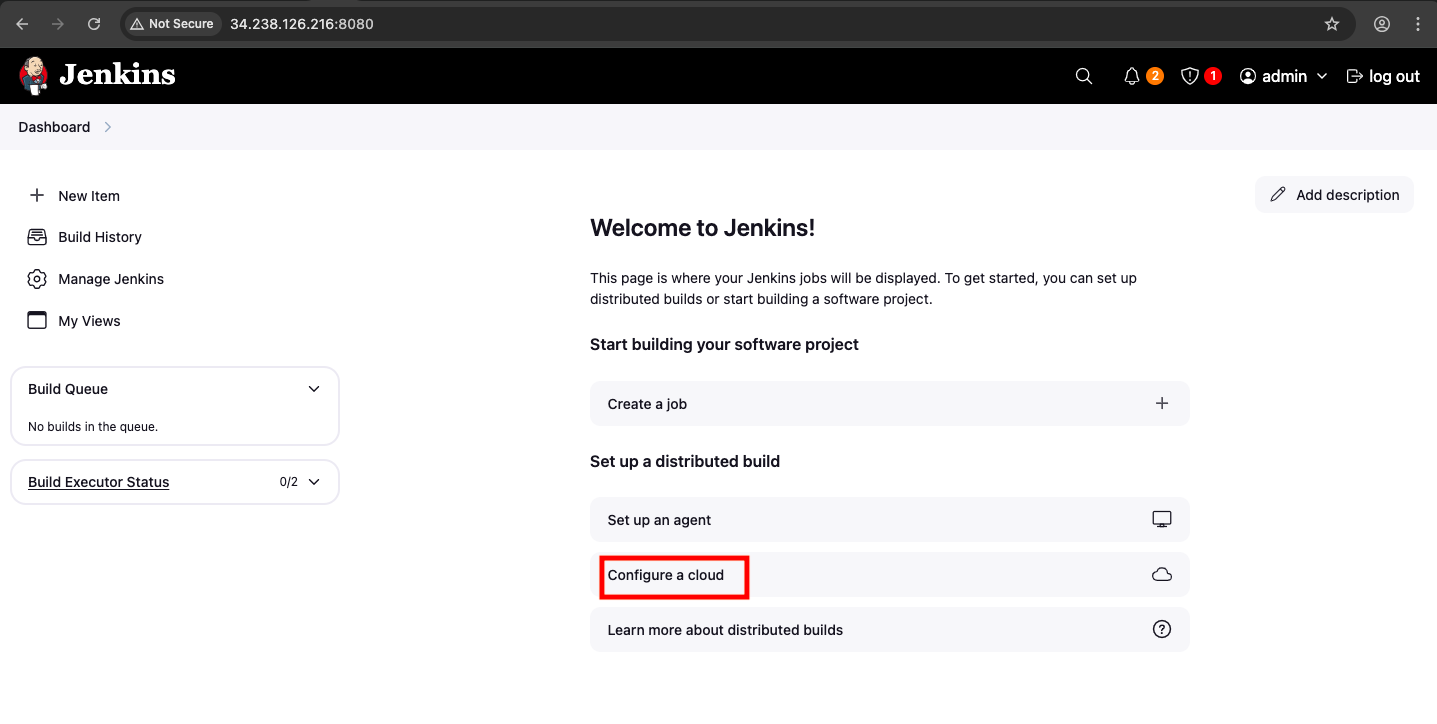Screen dimensions: 1437x724
Task: Expand the Dashboard breadcrumb chevron
Action: tap(108, 127)
